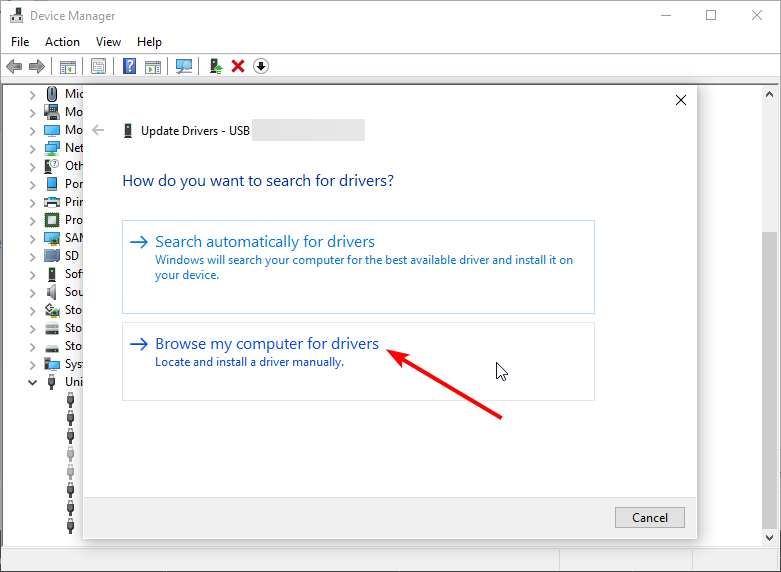Open the File menu

tap(20, 42)
